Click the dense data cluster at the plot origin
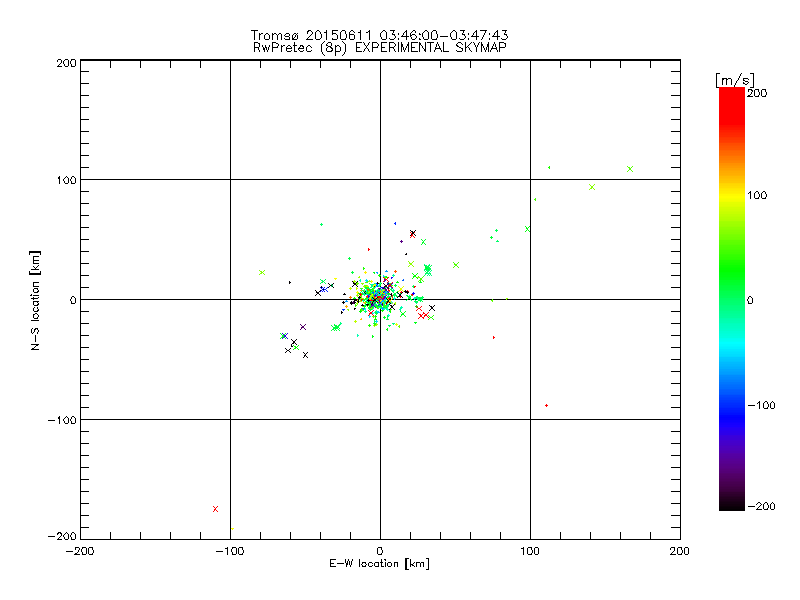Viewport: 800px width, 600px height. pos(380,297)
